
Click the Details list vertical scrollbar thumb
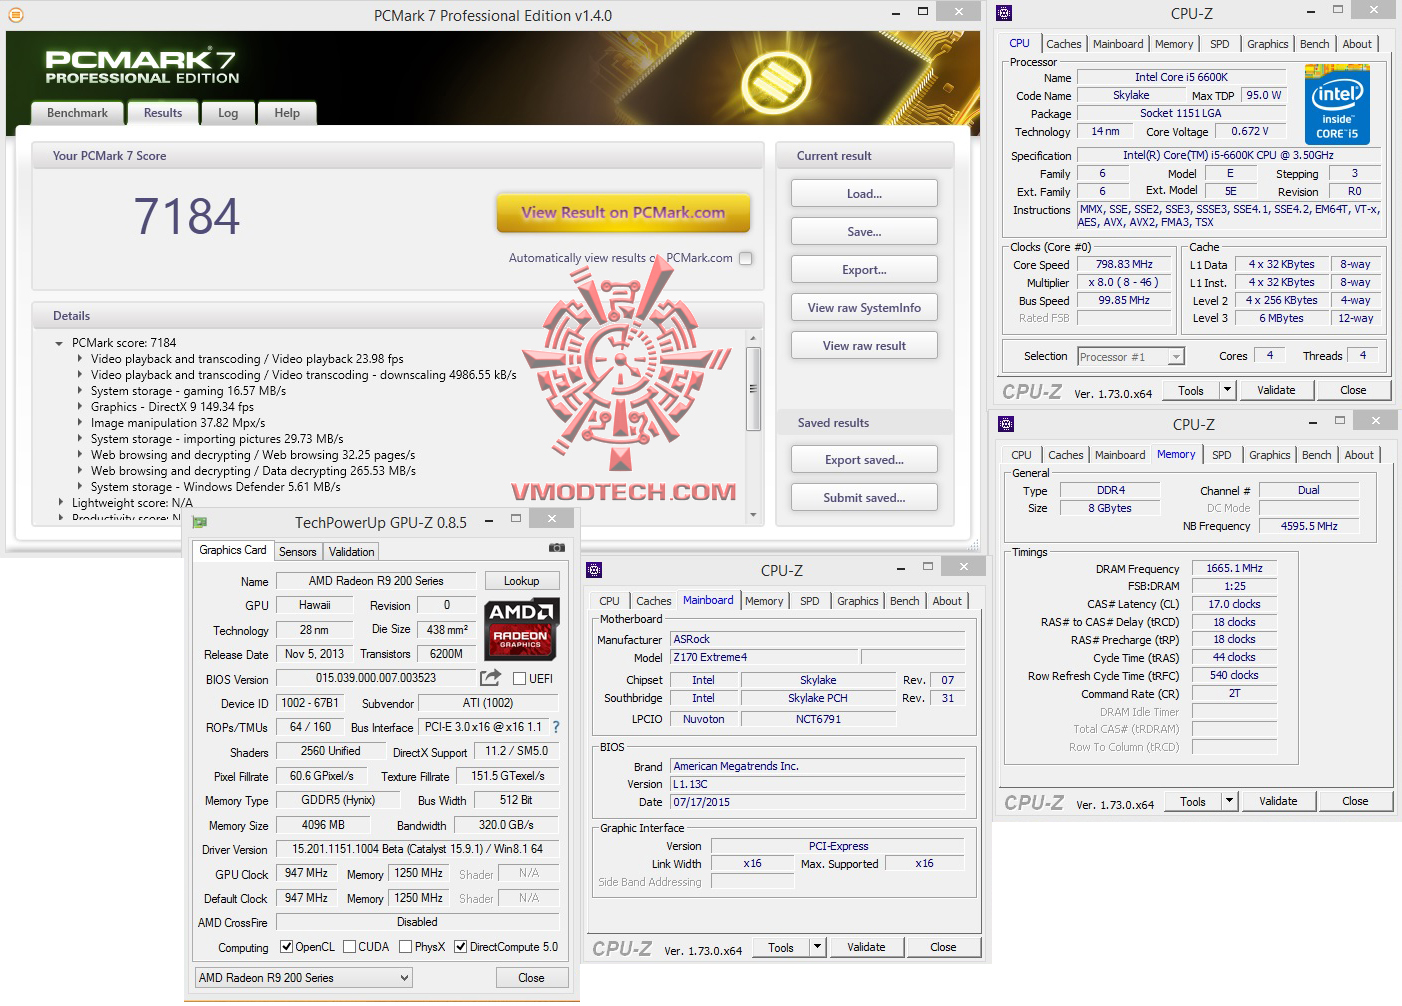(754, 388)
